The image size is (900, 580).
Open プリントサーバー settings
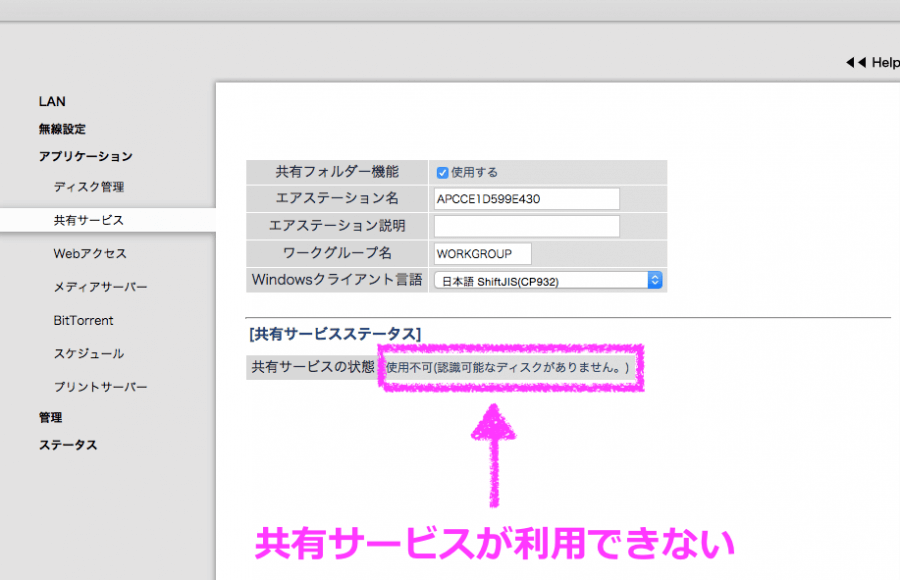point(100,387)
